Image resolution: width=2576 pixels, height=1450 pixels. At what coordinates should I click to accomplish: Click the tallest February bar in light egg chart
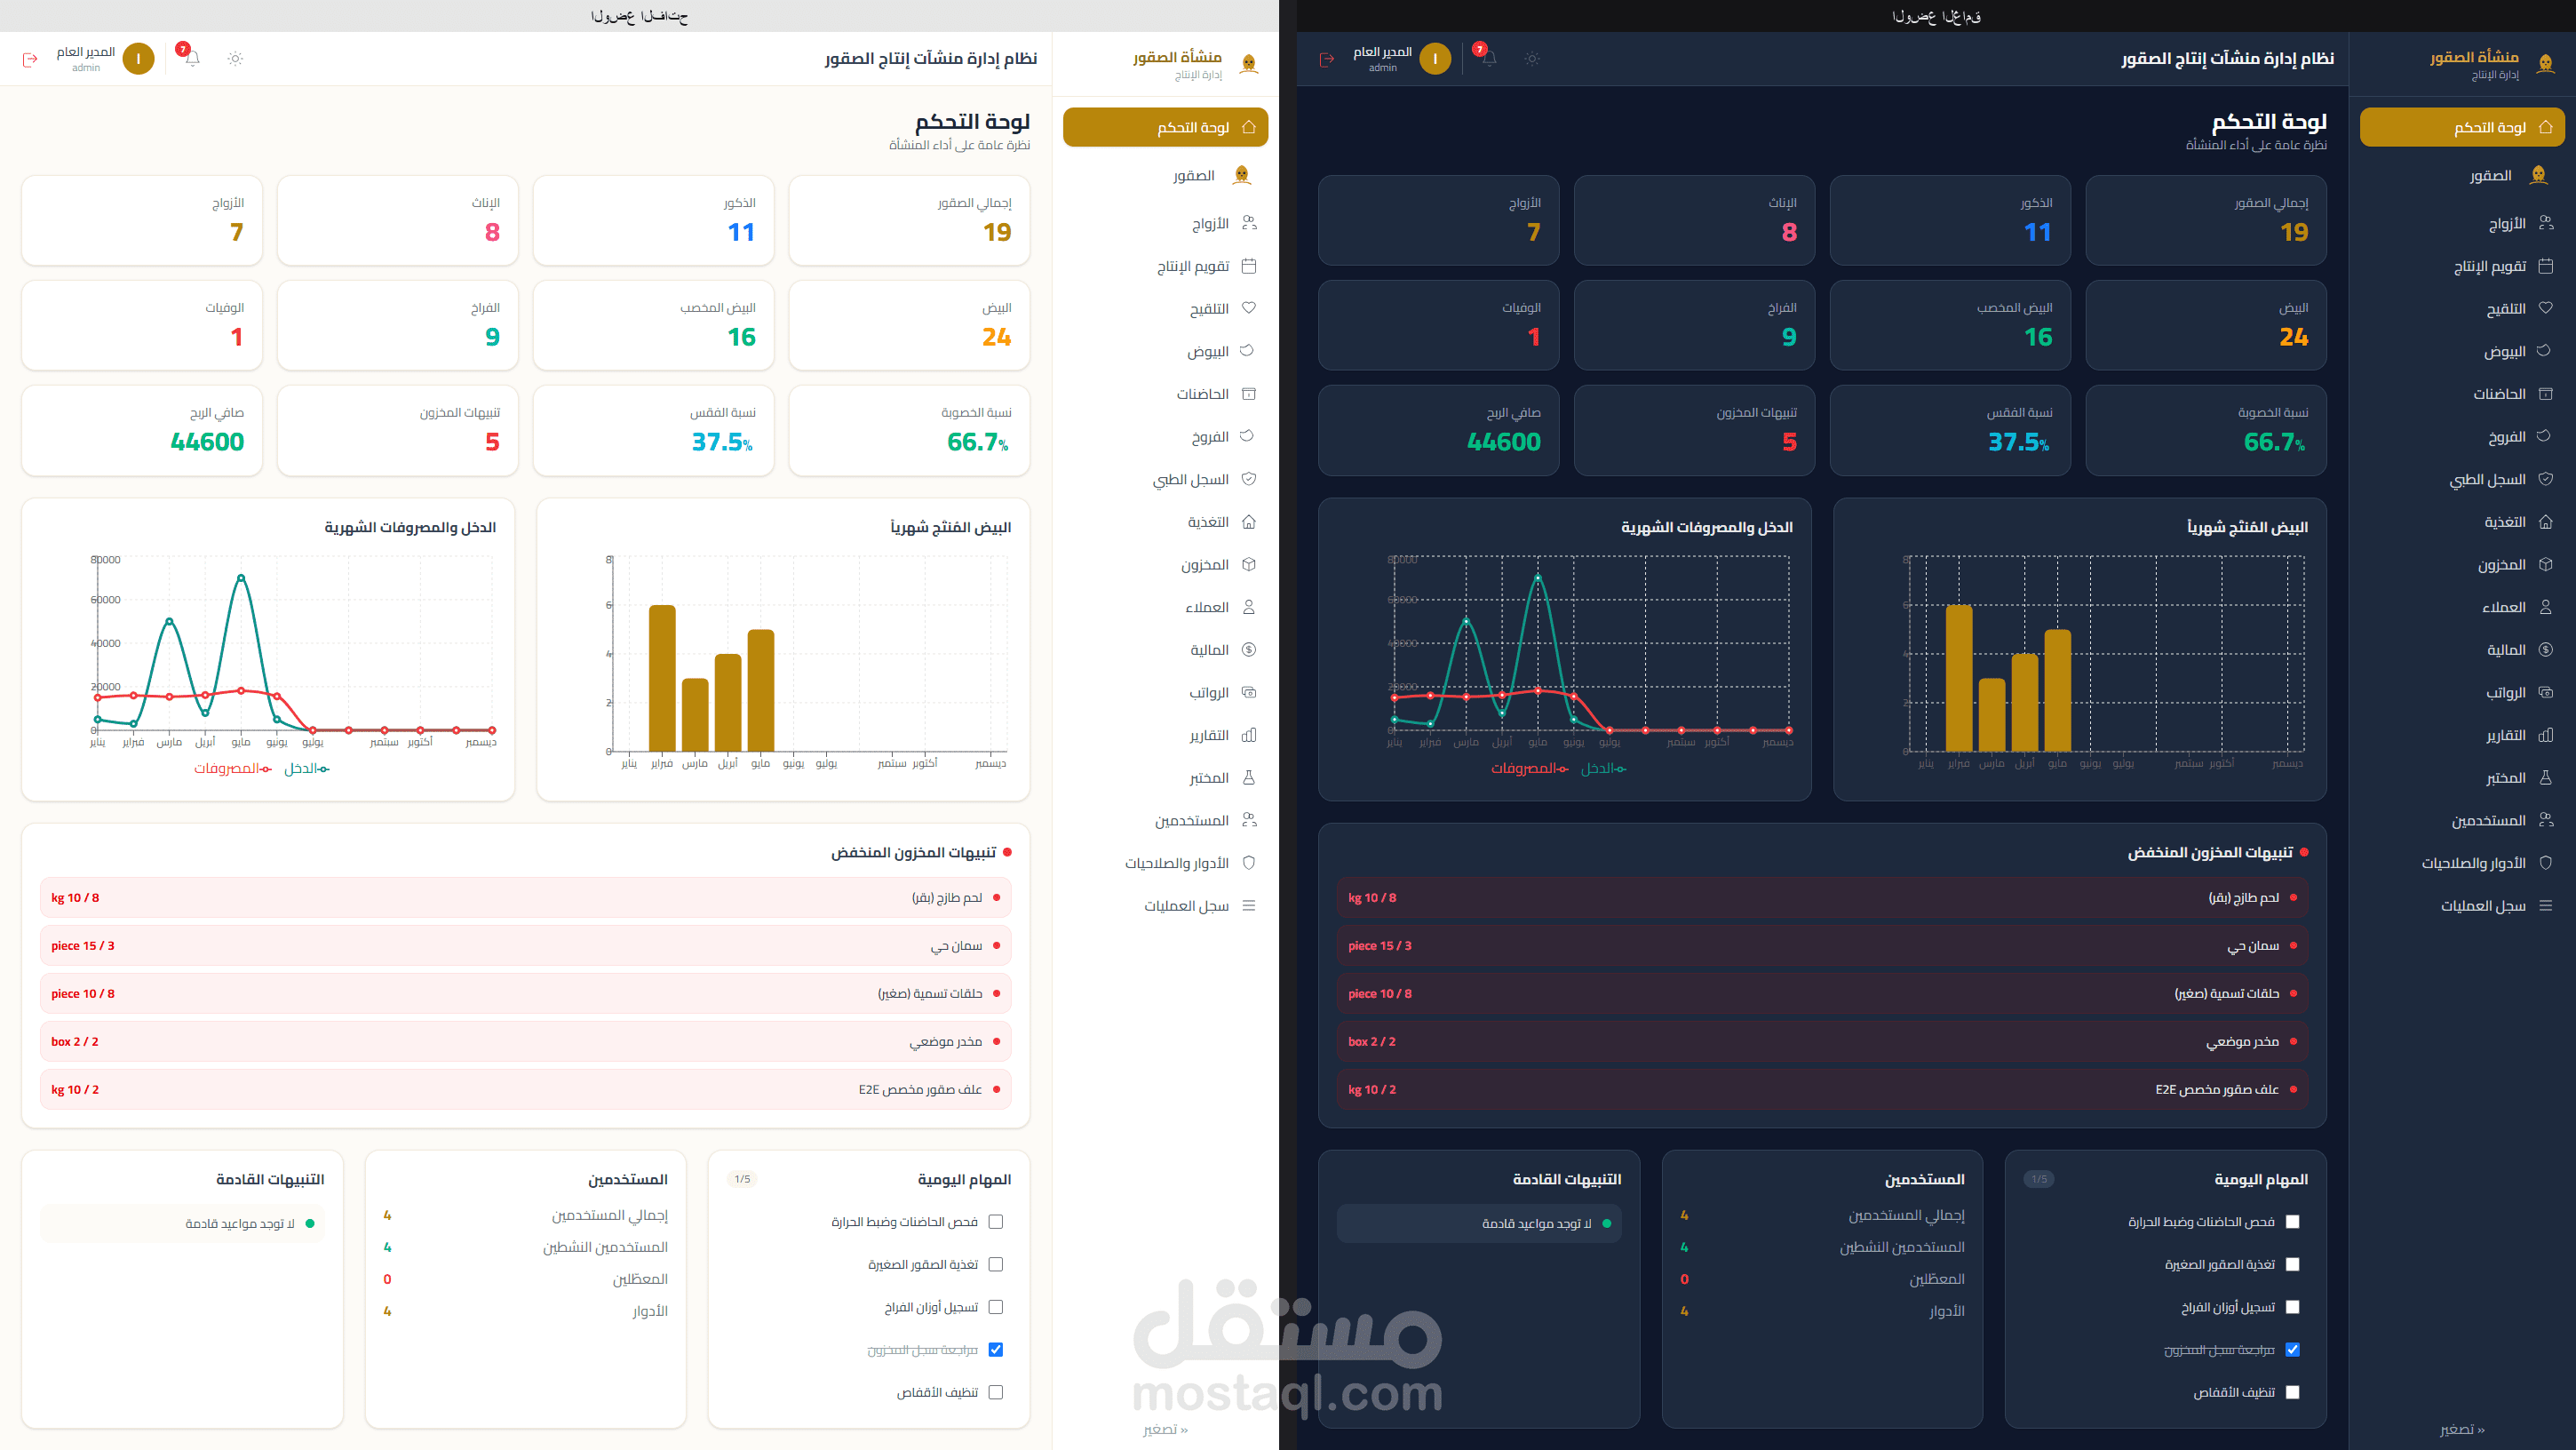[662, 678]
